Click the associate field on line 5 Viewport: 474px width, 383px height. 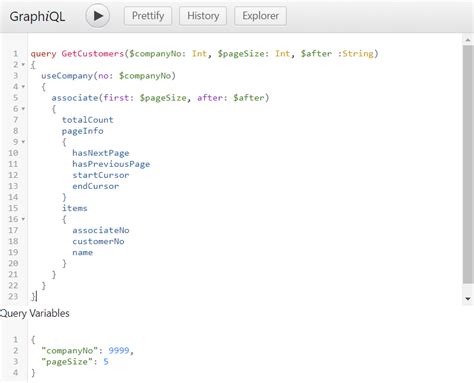pyautogui.click(x=75, y=98)
